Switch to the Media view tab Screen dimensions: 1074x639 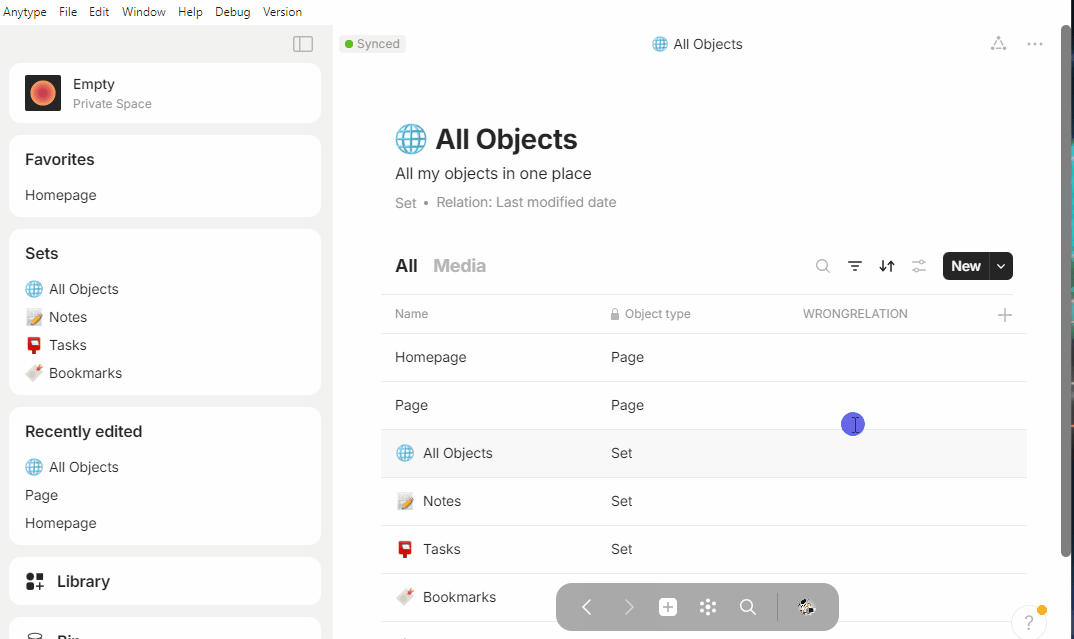[x=459, y=266]
